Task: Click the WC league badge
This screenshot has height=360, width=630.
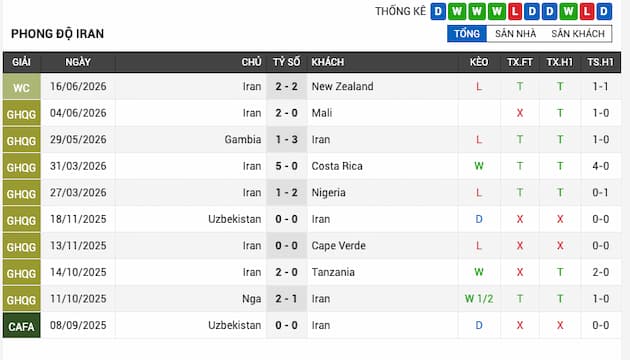Action: [x=22, y=87]
